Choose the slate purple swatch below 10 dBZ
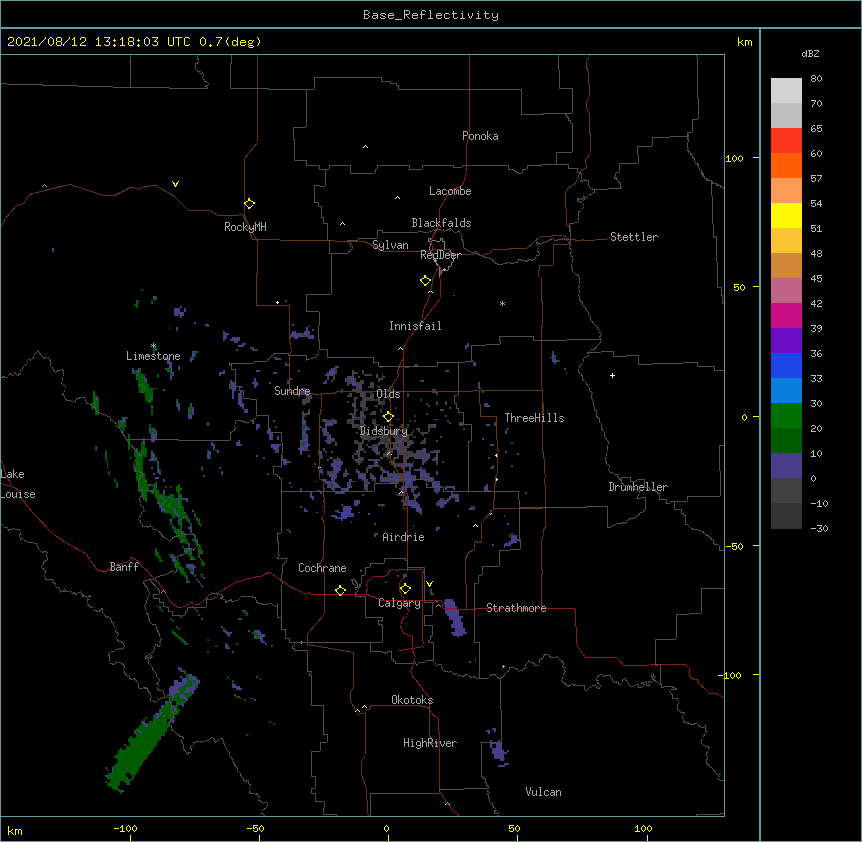 tap(786, 466)
